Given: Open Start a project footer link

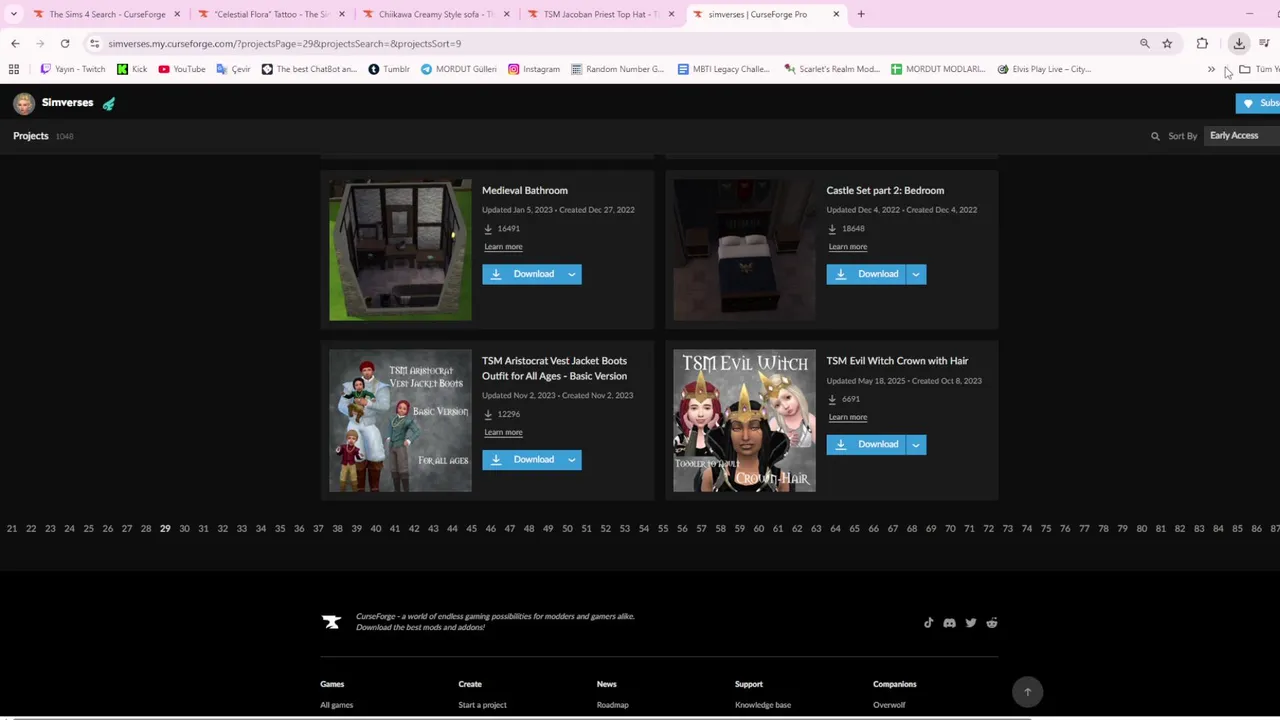Looking at the screenshot, I should (482, 705).
